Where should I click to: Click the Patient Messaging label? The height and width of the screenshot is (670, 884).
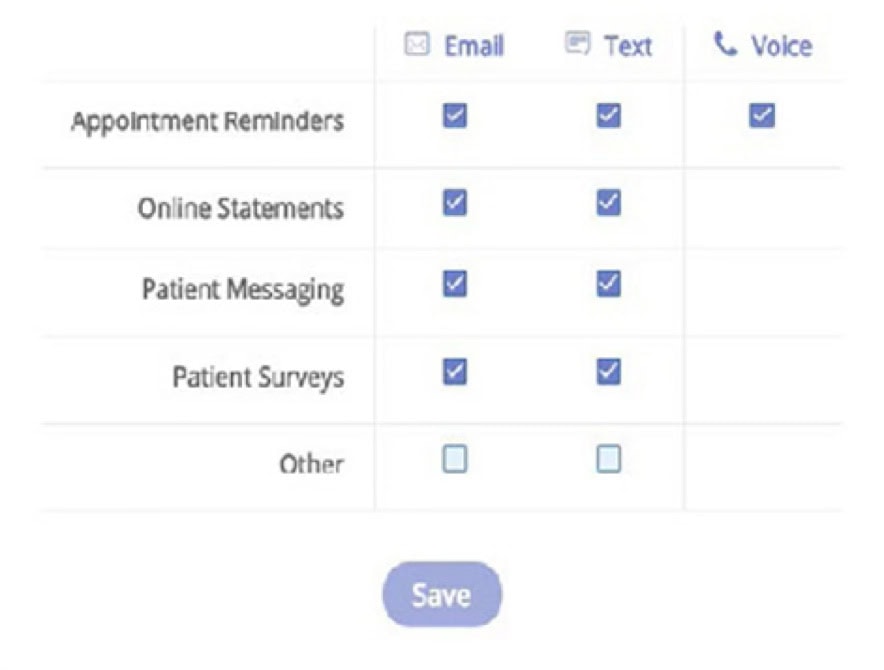243,290
